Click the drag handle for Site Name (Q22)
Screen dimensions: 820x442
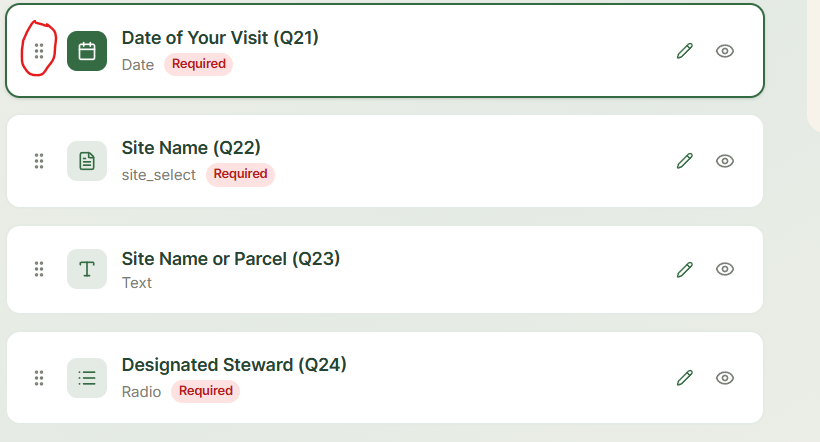[39, 161]
